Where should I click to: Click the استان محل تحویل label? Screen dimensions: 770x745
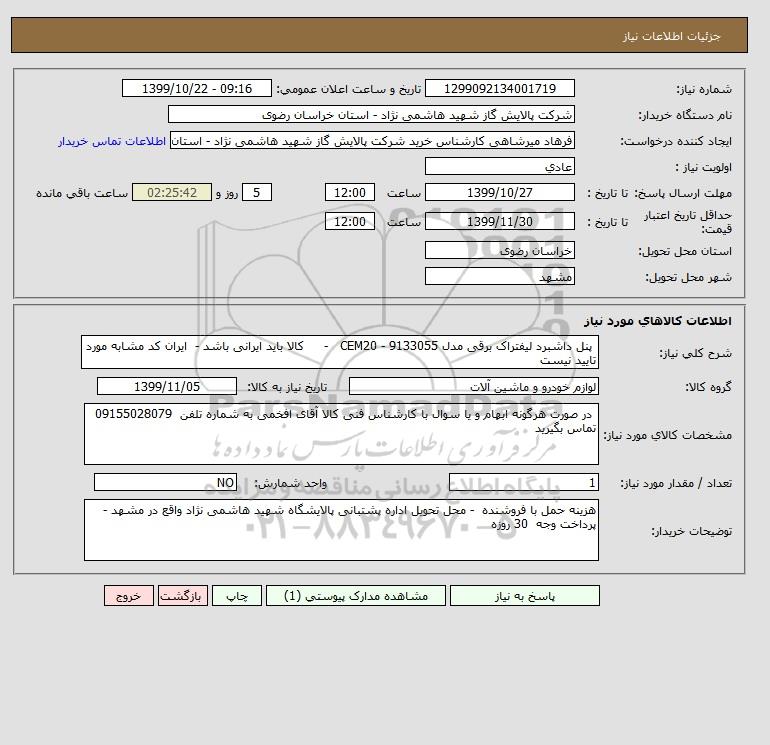click(685, 251)
